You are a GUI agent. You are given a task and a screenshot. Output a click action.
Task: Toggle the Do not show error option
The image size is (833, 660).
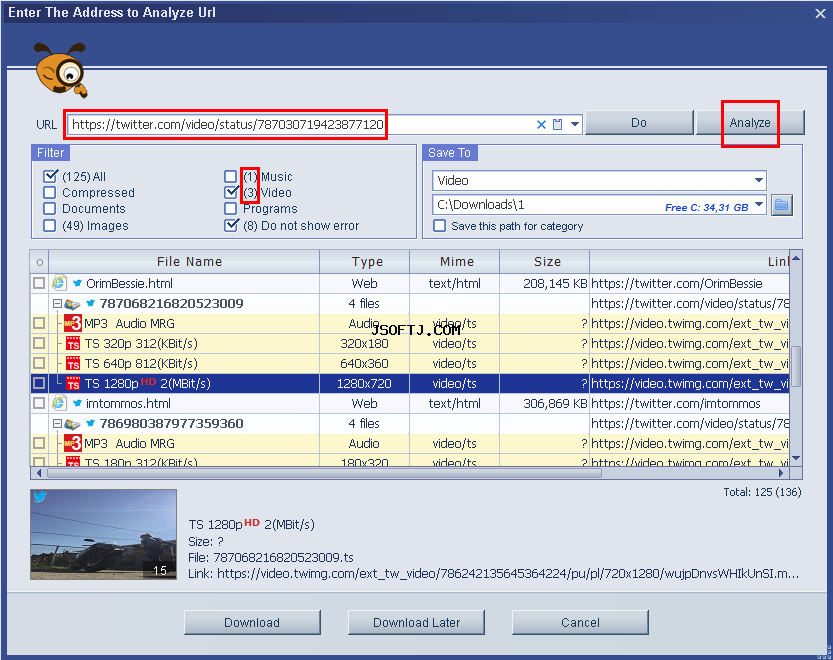231,225
